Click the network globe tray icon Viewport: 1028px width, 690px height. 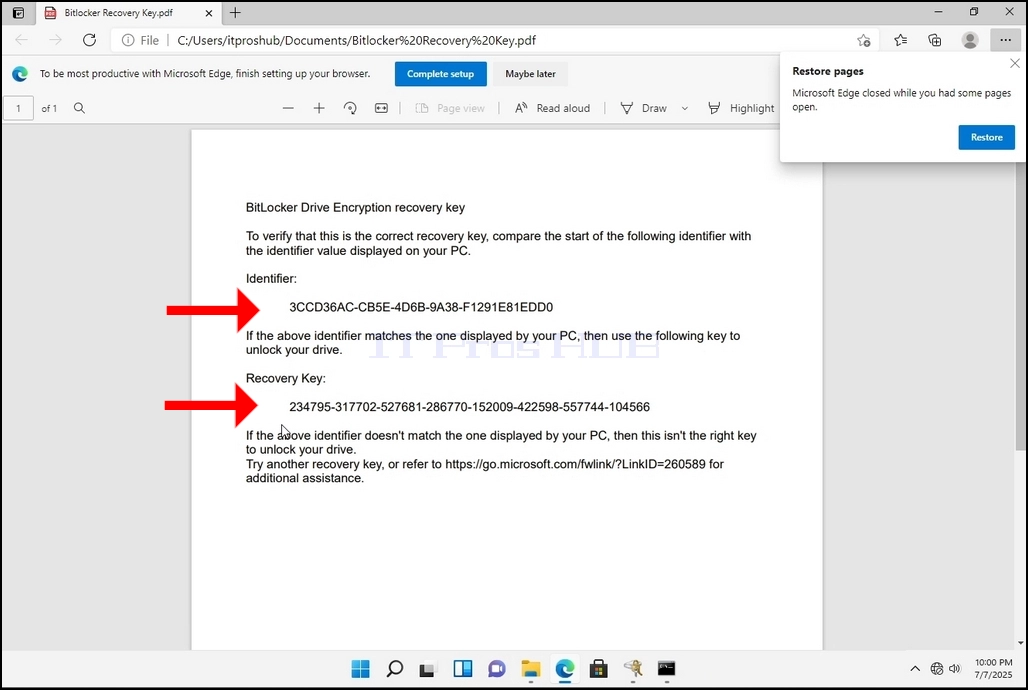click(936, 668)
